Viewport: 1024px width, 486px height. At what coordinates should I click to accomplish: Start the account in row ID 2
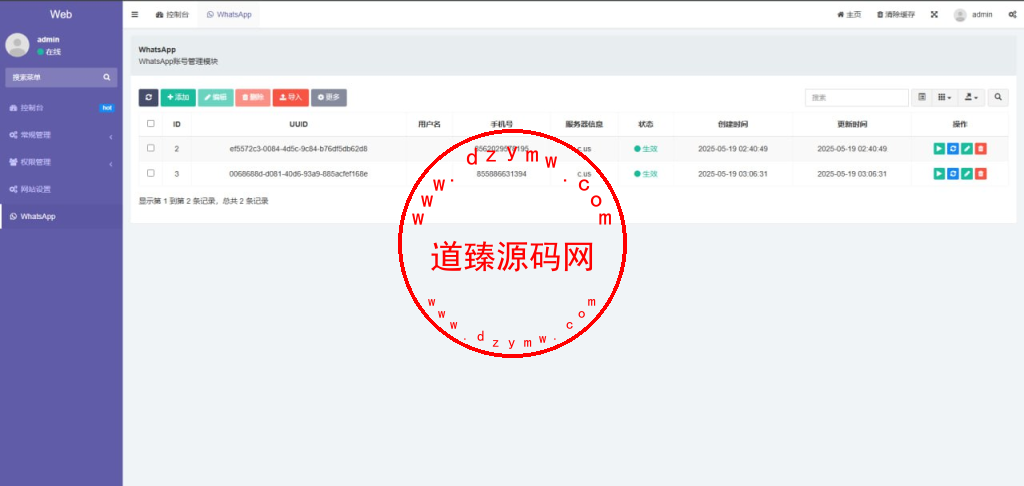pos(939,149)
